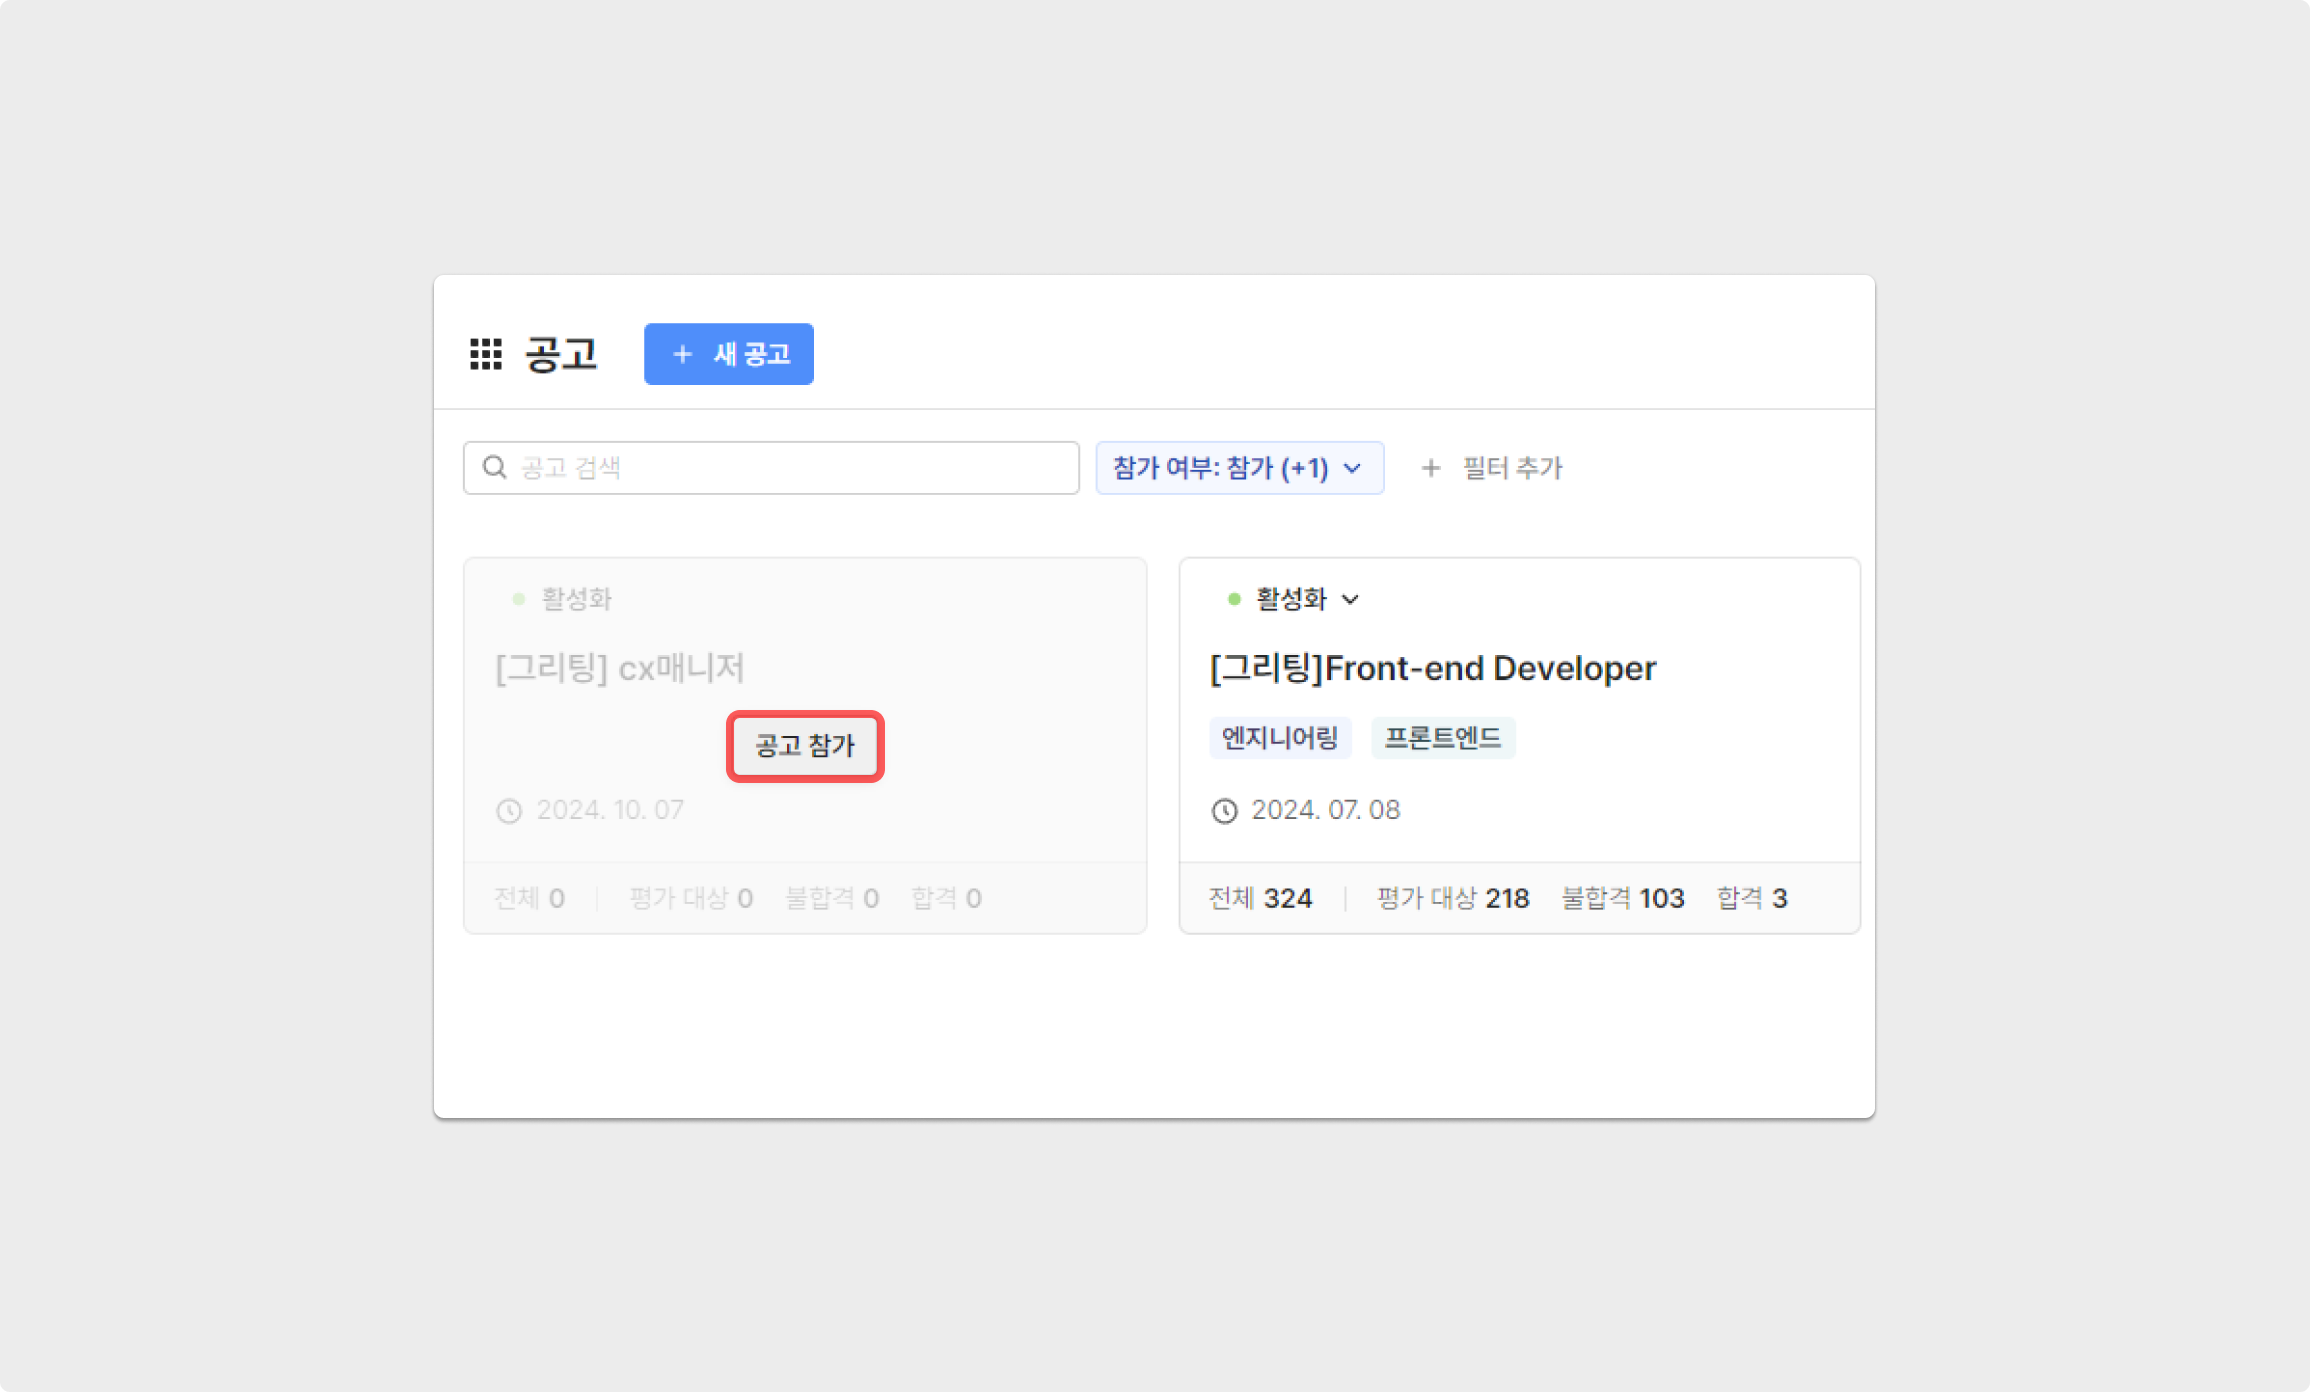Click the plus icon in 새 공고

point(682,354)
